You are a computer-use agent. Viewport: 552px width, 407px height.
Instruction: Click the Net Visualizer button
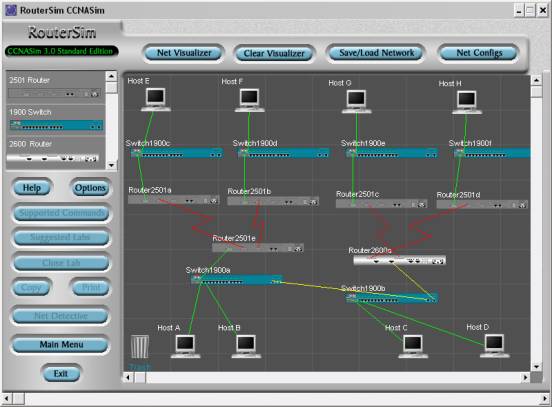coord(183,53)
